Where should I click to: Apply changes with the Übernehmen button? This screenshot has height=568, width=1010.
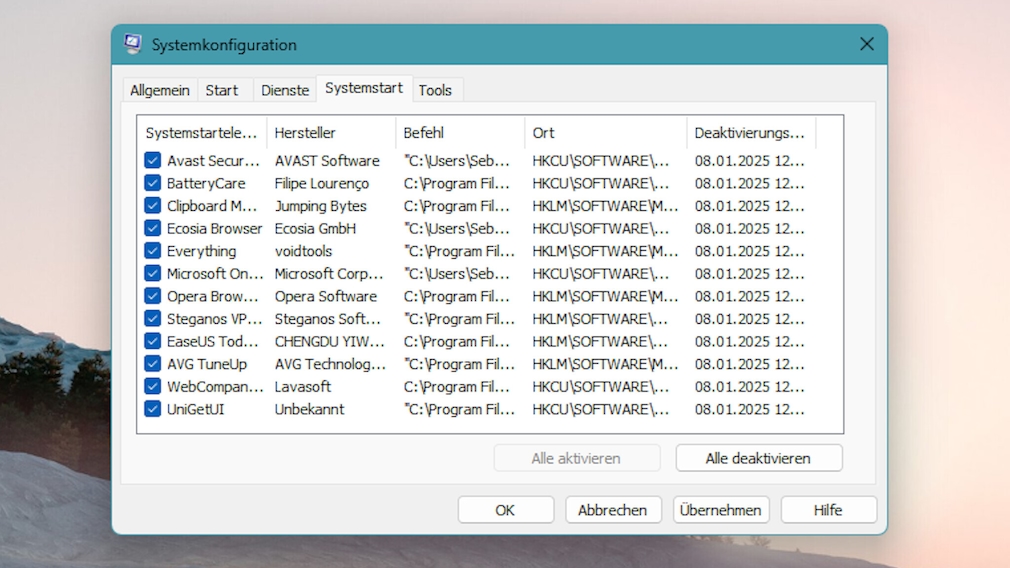(721, 510)
